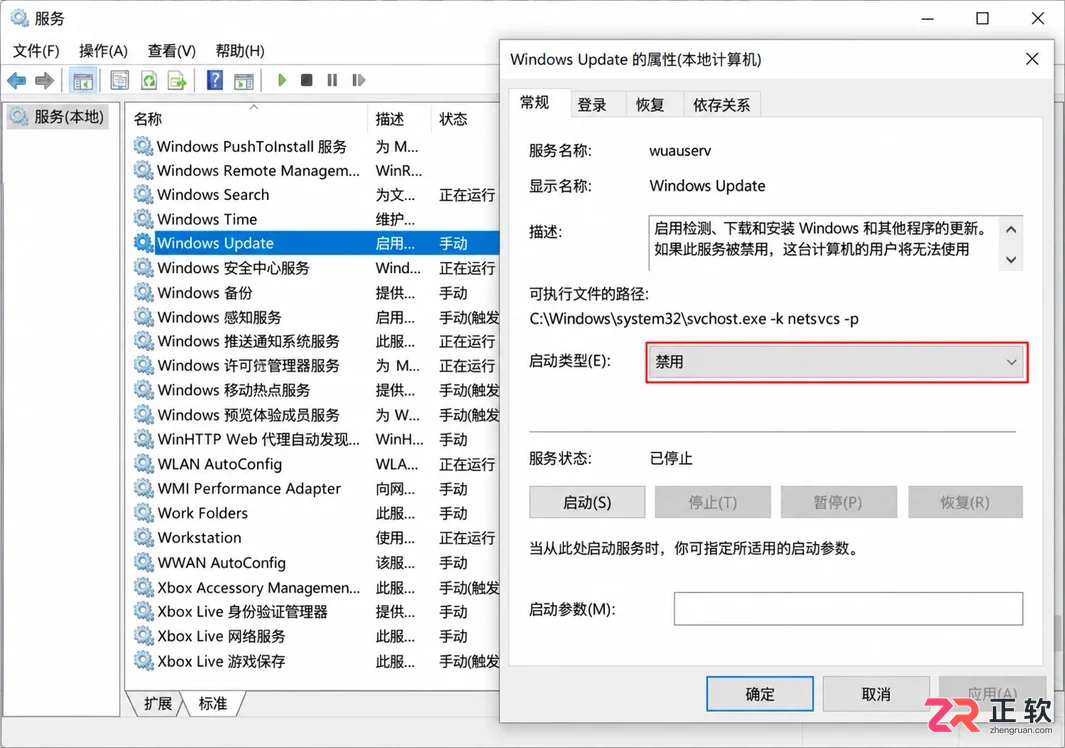1065x748 pixels.
Task: Click gear icon of Windows Time service
Action: (143, 219)
